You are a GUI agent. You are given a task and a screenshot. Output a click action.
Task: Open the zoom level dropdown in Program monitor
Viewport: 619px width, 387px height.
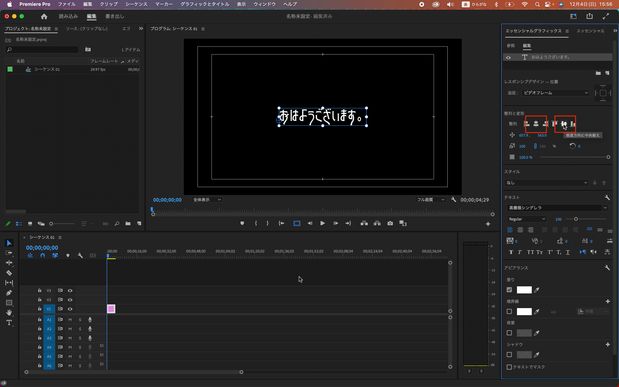pos(207,200)
